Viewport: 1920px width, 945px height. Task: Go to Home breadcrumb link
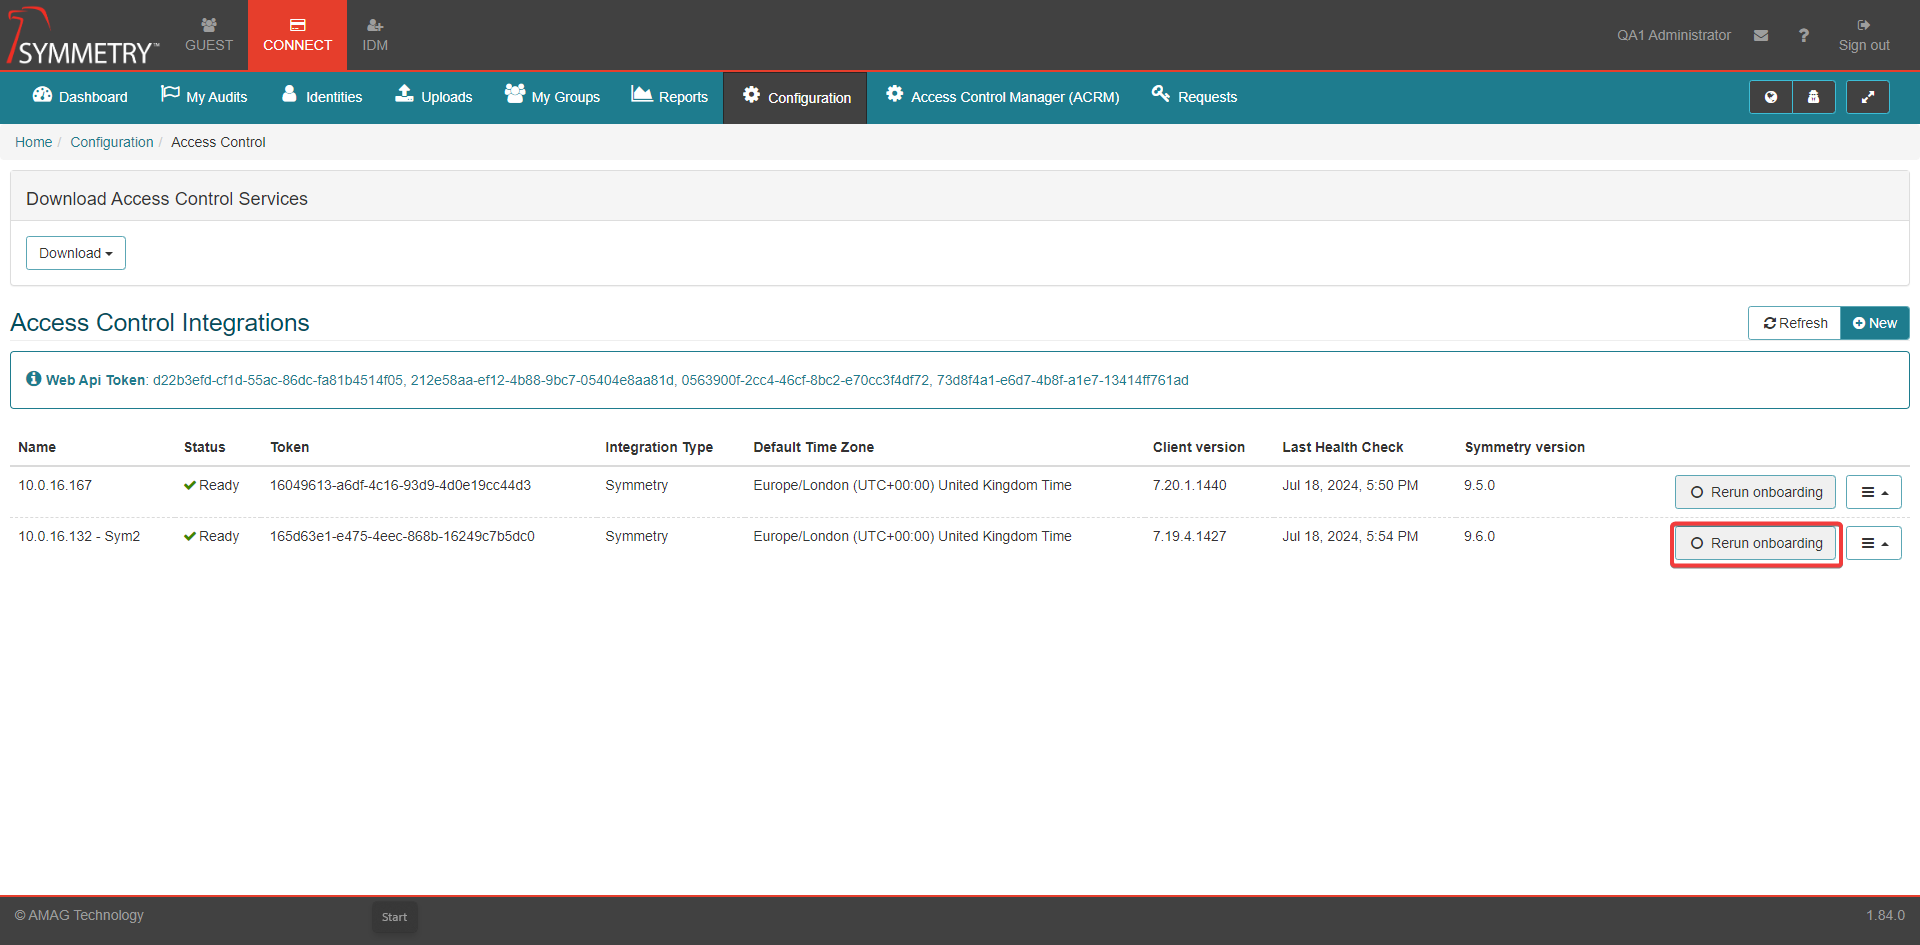click(x=33, y=142)
